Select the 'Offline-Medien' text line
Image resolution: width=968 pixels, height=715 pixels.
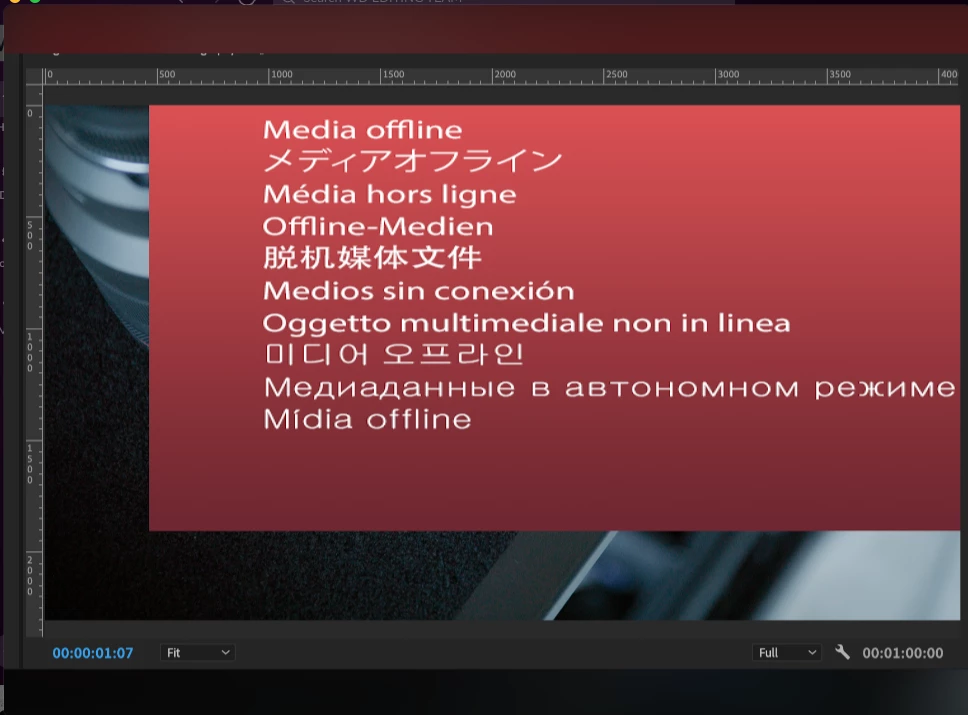click(x=378, y=227)
